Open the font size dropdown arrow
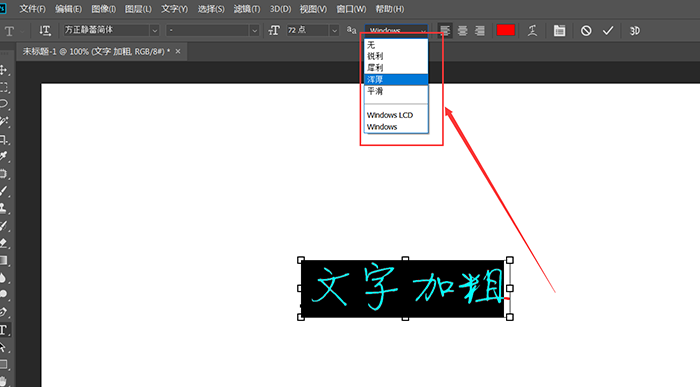 click(334, 30)
